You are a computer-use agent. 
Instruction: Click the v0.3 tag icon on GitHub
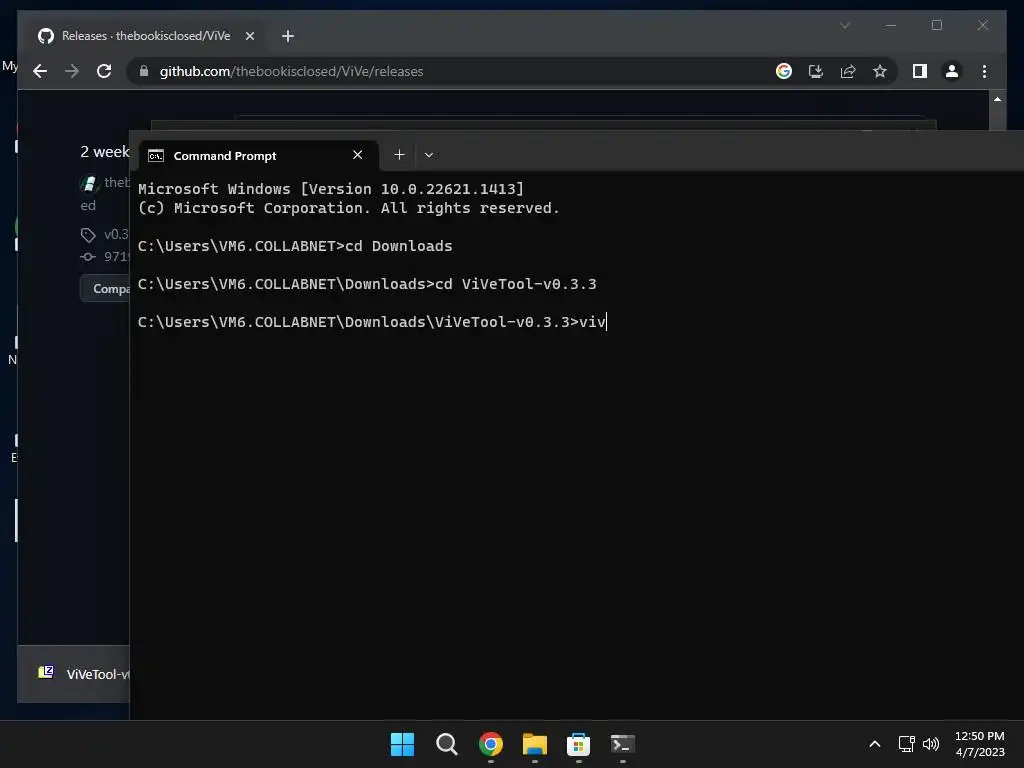pyautogui.click(x=88, y=234)
